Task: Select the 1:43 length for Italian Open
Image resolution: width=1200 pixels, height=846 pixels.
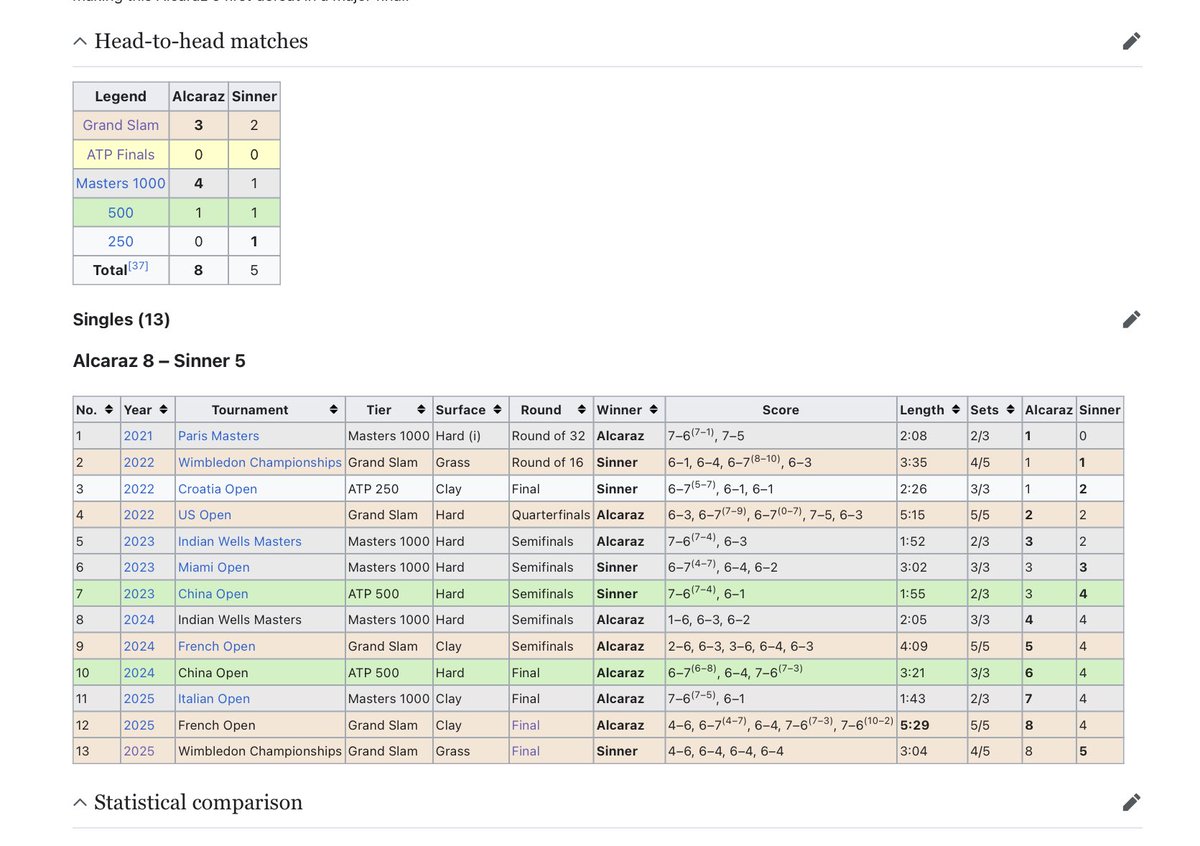Action: pyautogui.click(x=914, y=699)
